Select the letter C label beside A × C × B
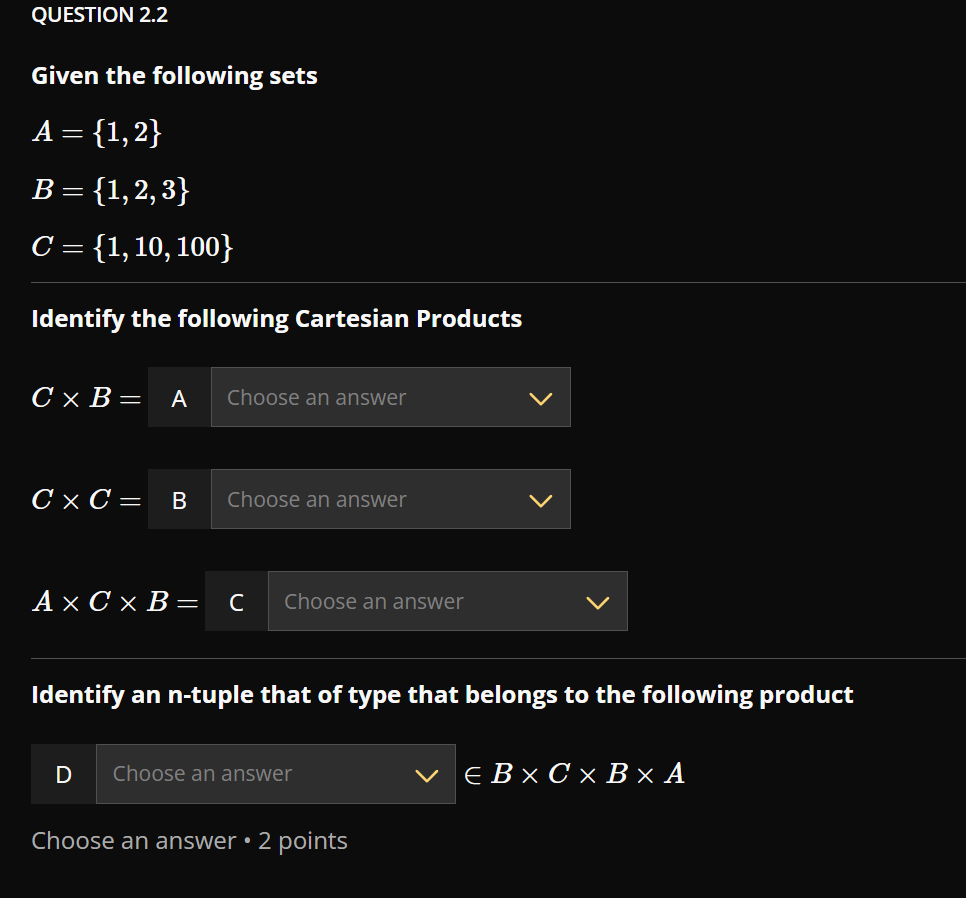966x898 pixels. (x=236, y=601)
